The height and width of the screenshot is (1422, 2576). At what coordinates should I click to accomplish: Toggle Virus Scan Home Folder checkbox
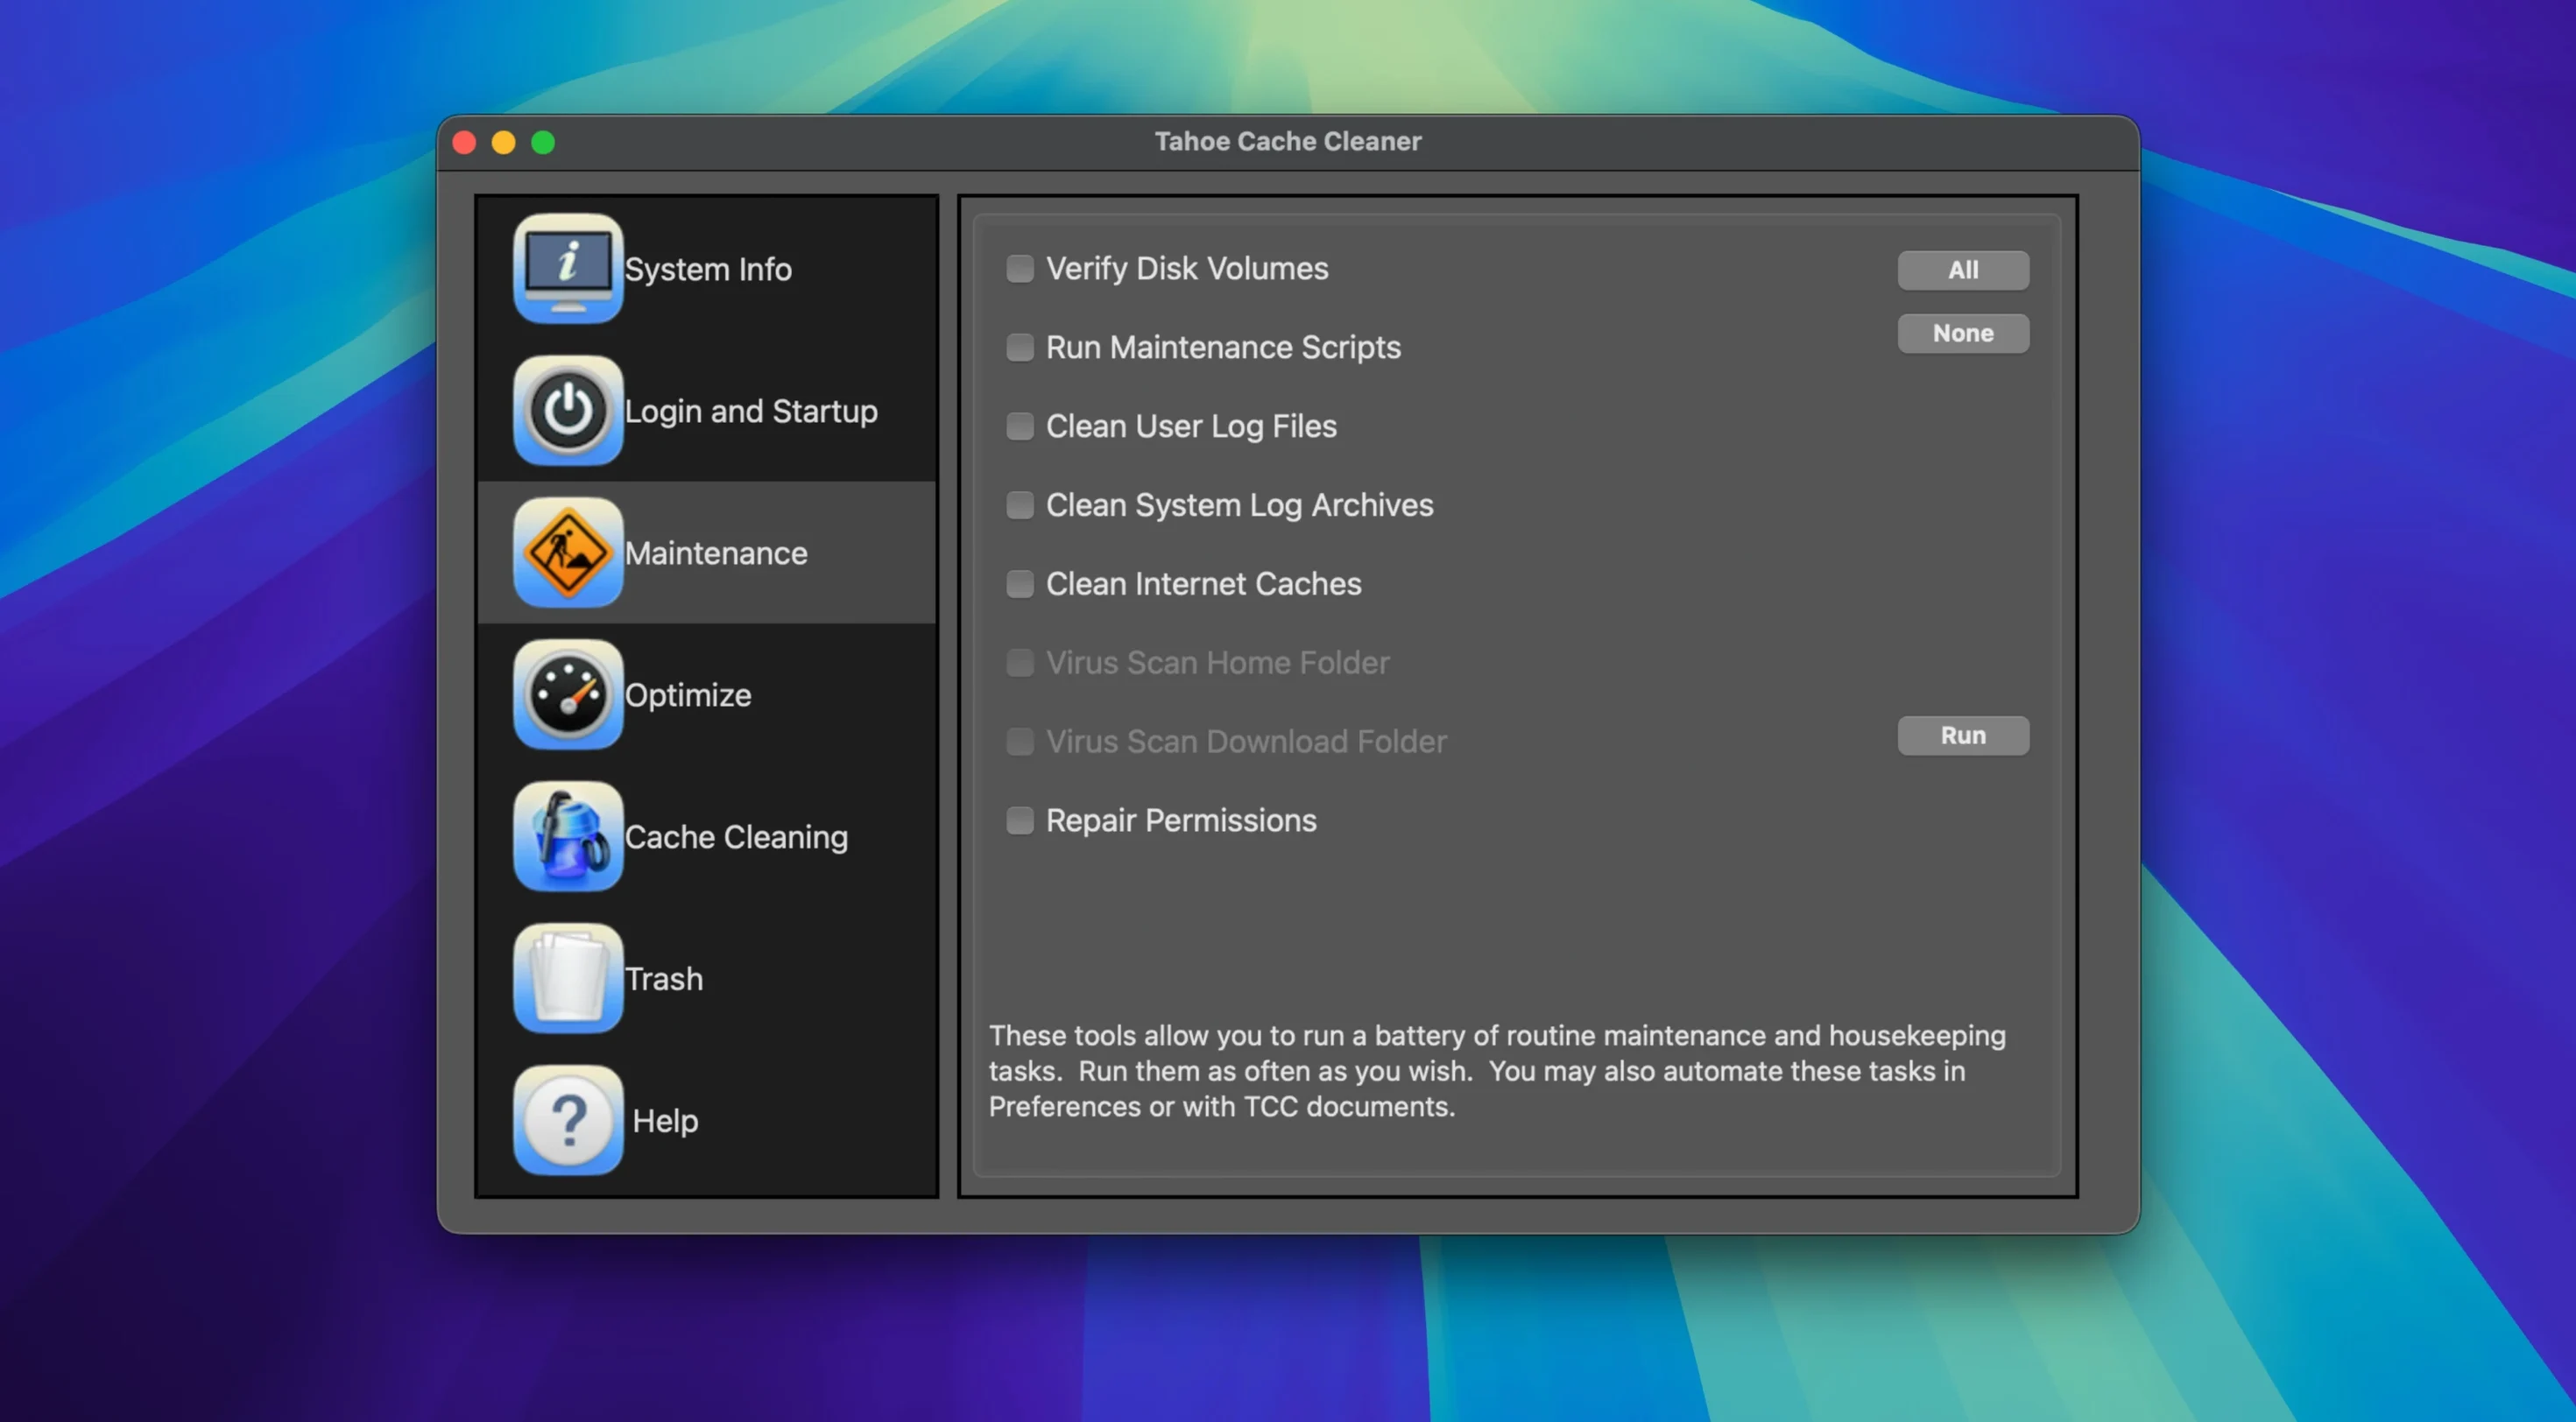pos(1019,662)
